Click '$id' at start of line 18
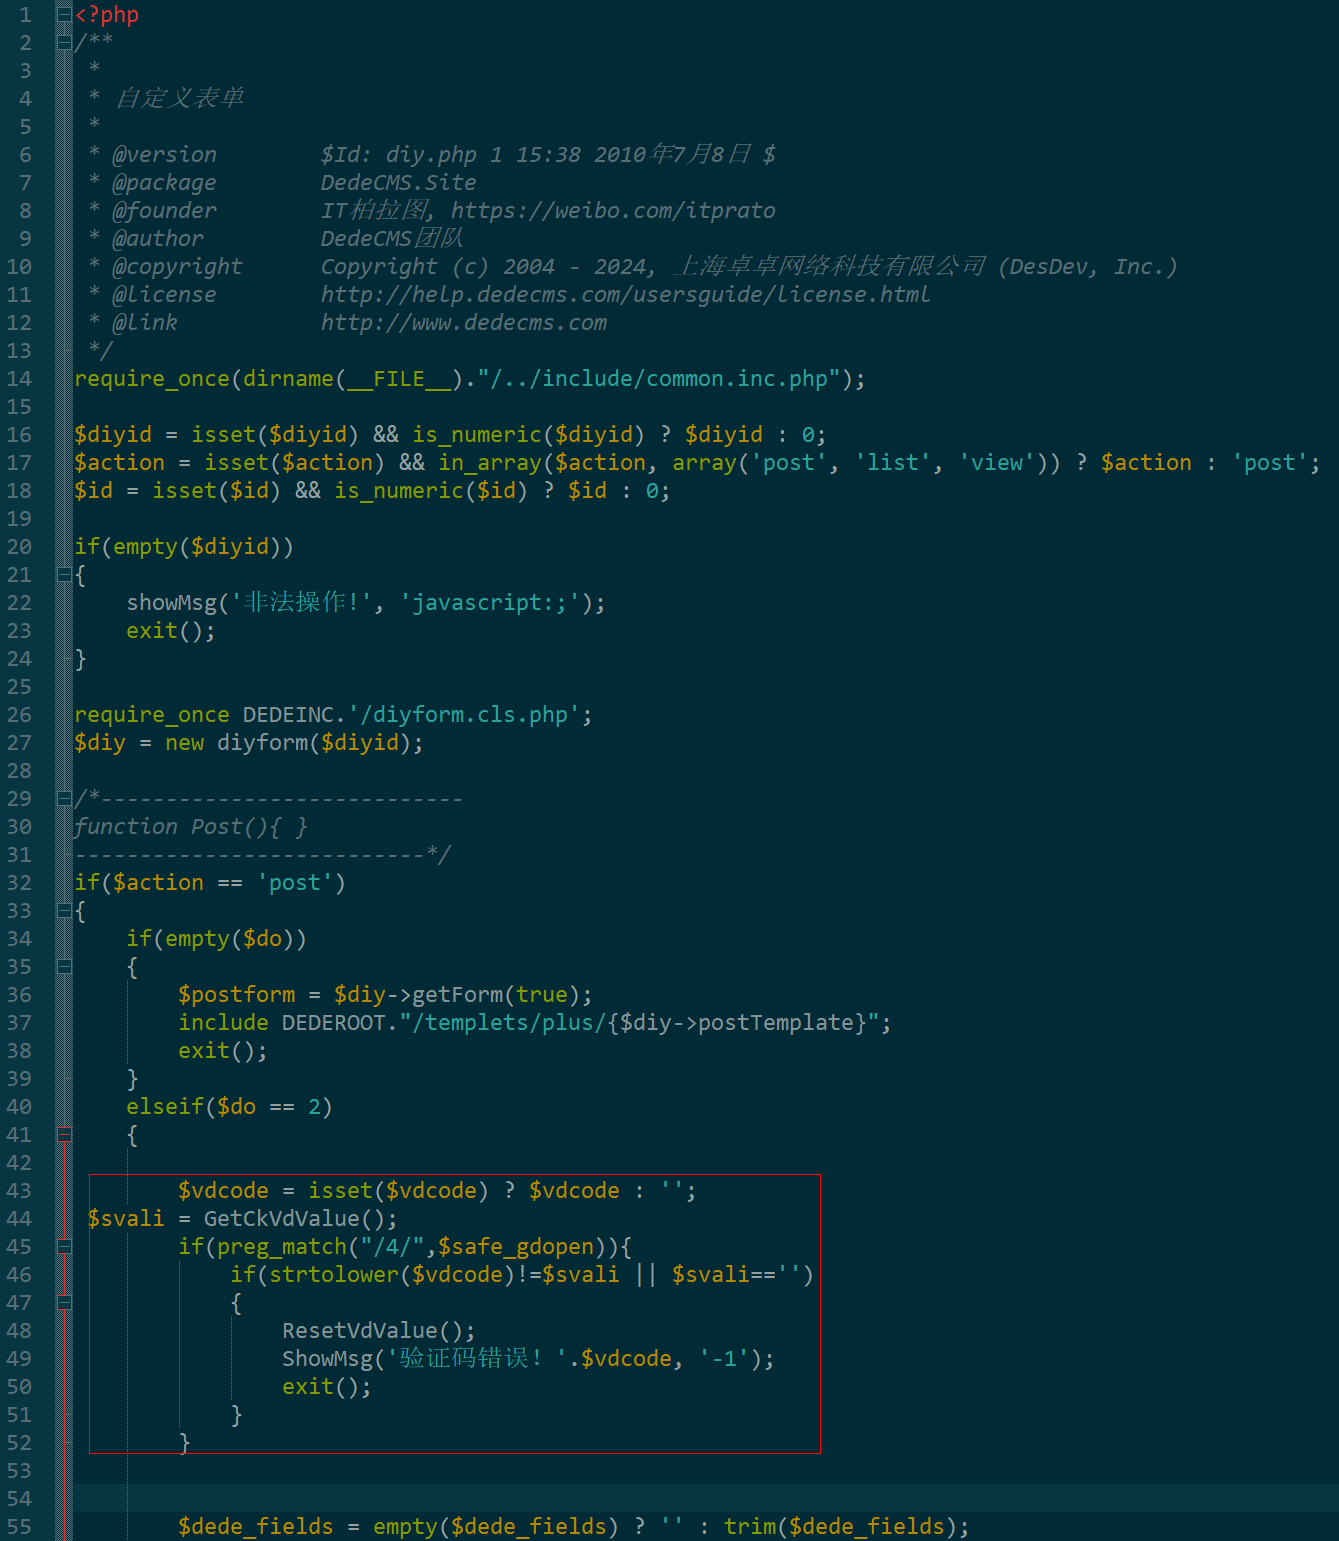The image size is (1339, 1541). click(x=94, y=491)
